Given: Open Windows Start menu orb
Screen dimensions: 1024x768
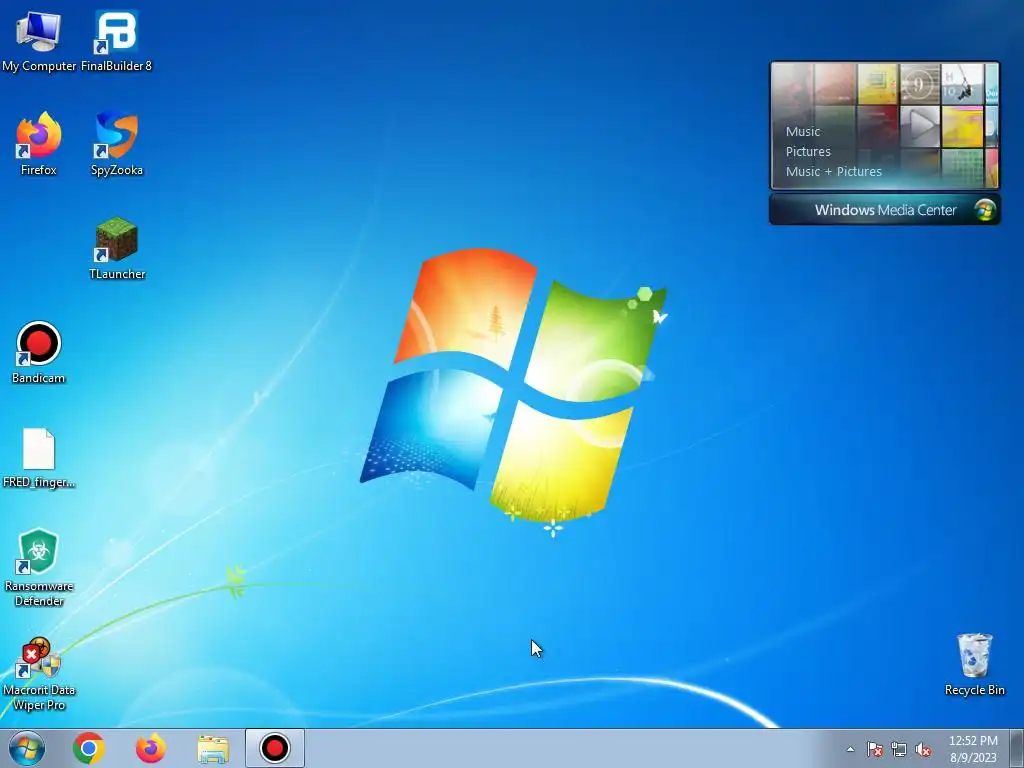Looking at the screenshot, I should tap(27, 748).
